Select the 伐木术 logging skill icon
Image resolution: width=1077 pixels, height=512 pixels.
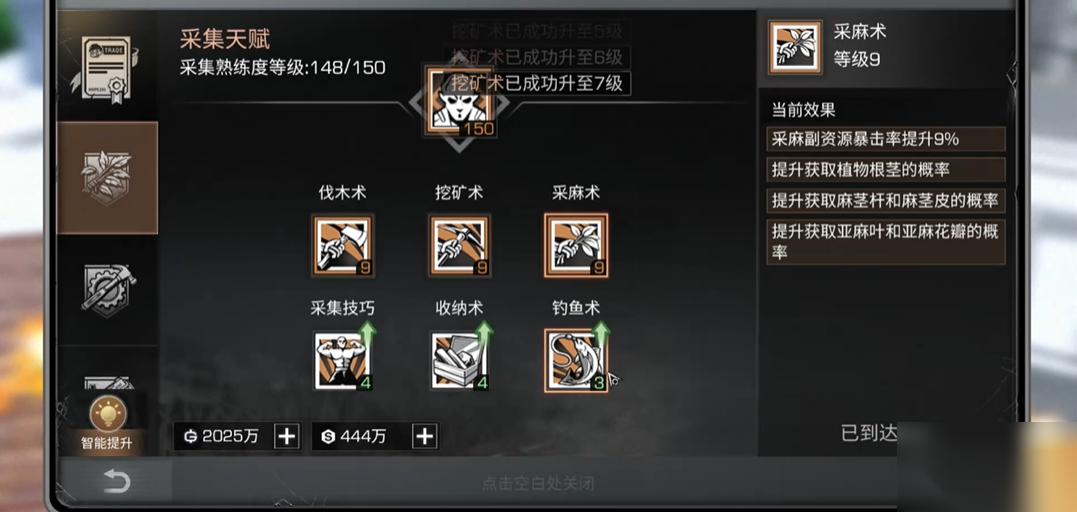point(343,246)
